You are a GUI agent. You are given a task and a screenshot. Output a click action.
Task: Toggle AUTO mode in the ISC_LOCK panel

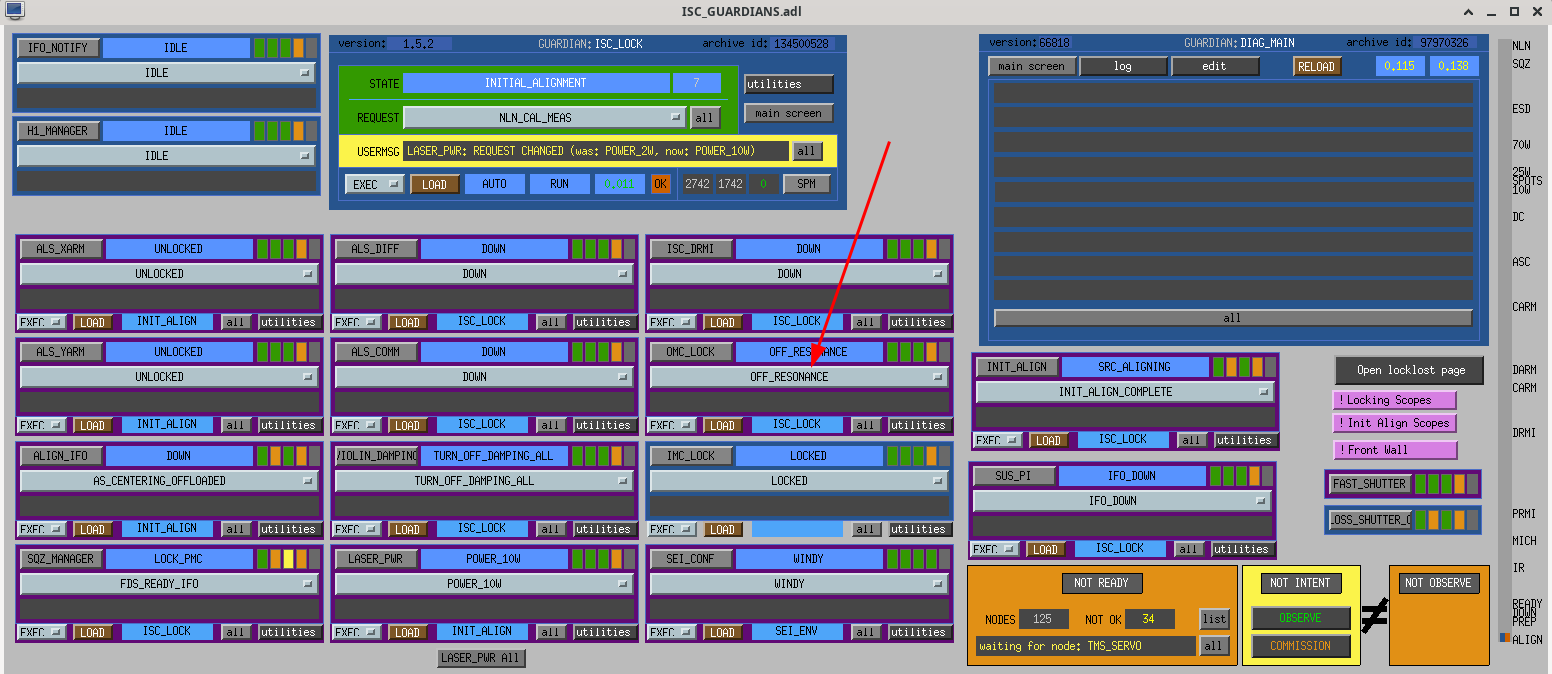pyautogui.click(x=494, y=184)
